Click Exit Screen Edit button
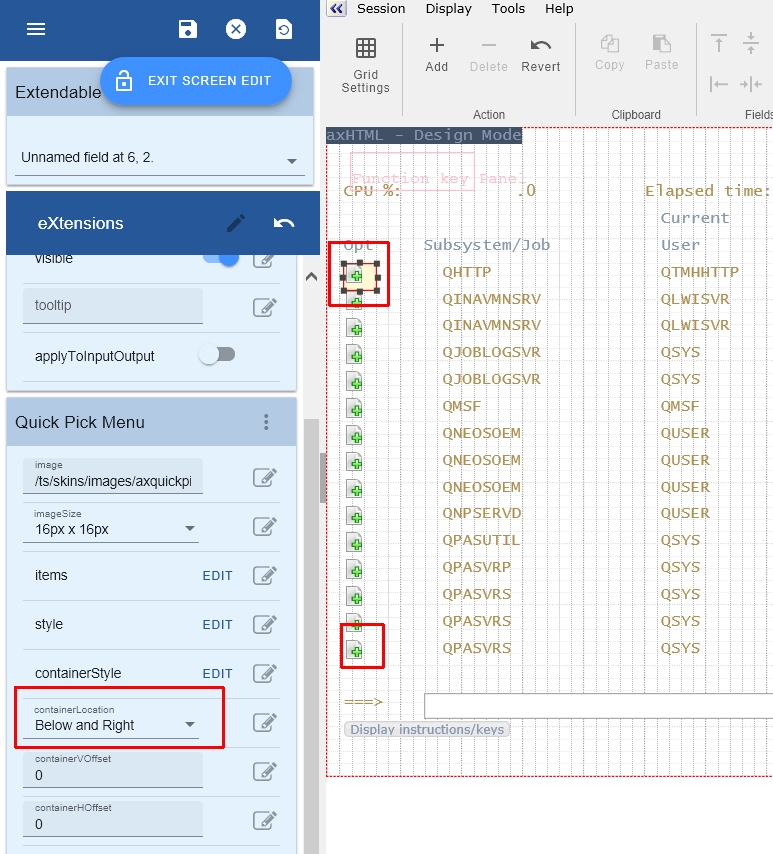The height and width of the screenshot is (854, 773). point(195,81)
